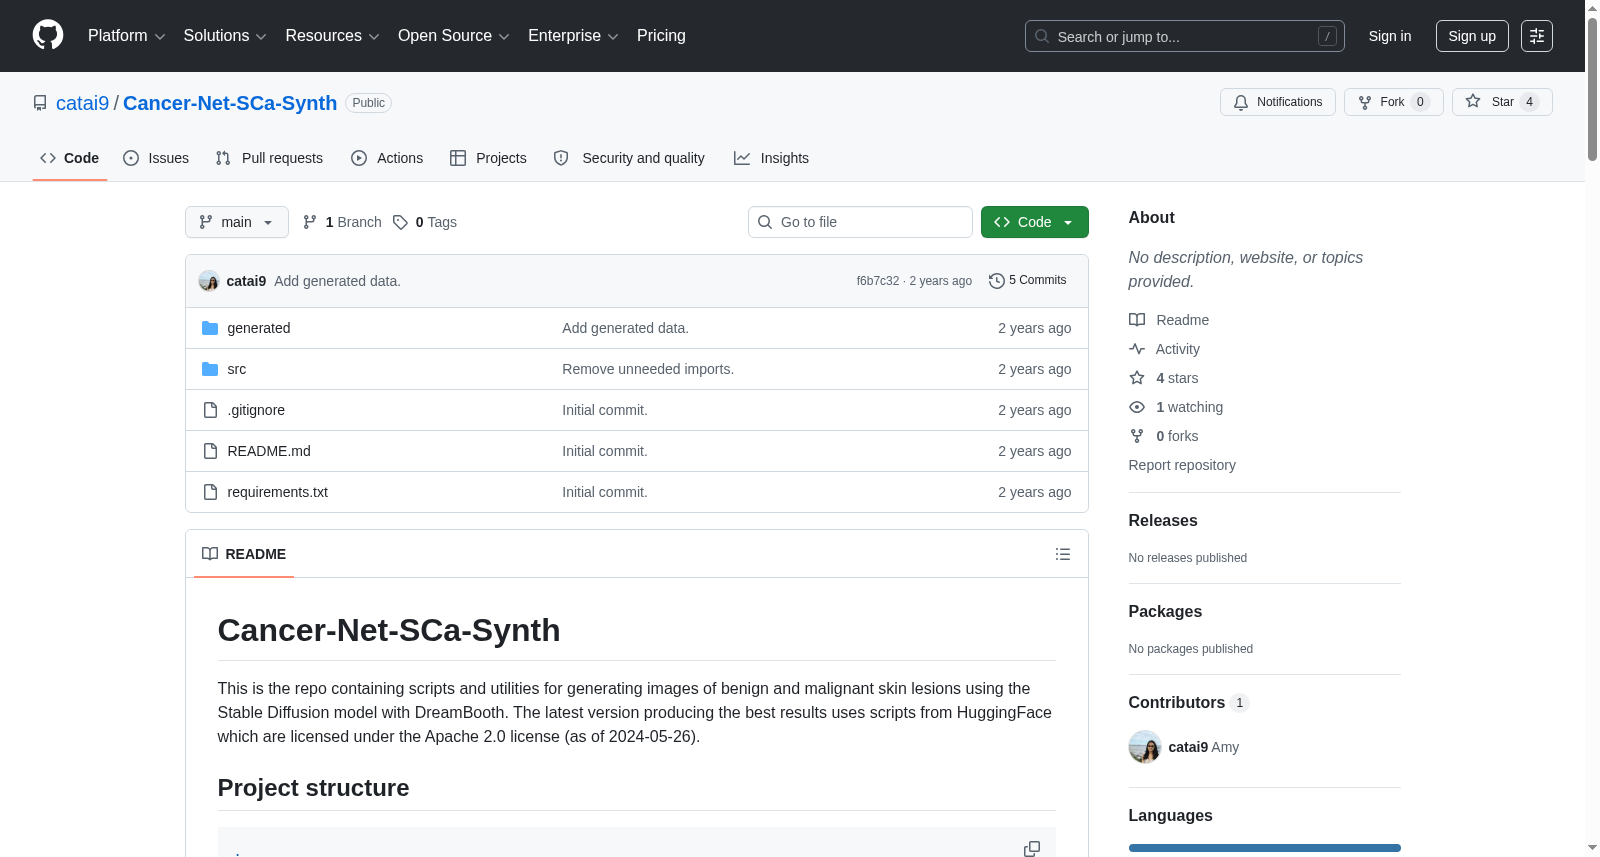Screen dimensions: 1600x857
Task: Click the generated folder icon
Action: click(210, 328)
